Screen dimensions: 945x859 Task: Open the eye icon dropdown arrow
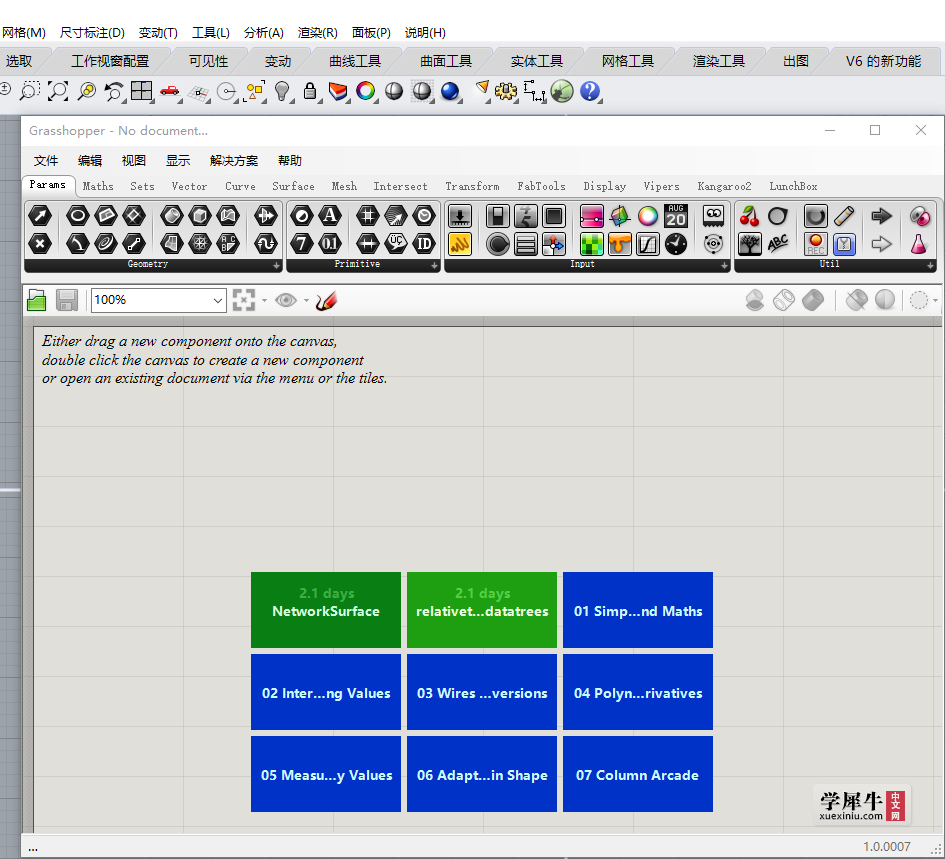coord(306,300)
